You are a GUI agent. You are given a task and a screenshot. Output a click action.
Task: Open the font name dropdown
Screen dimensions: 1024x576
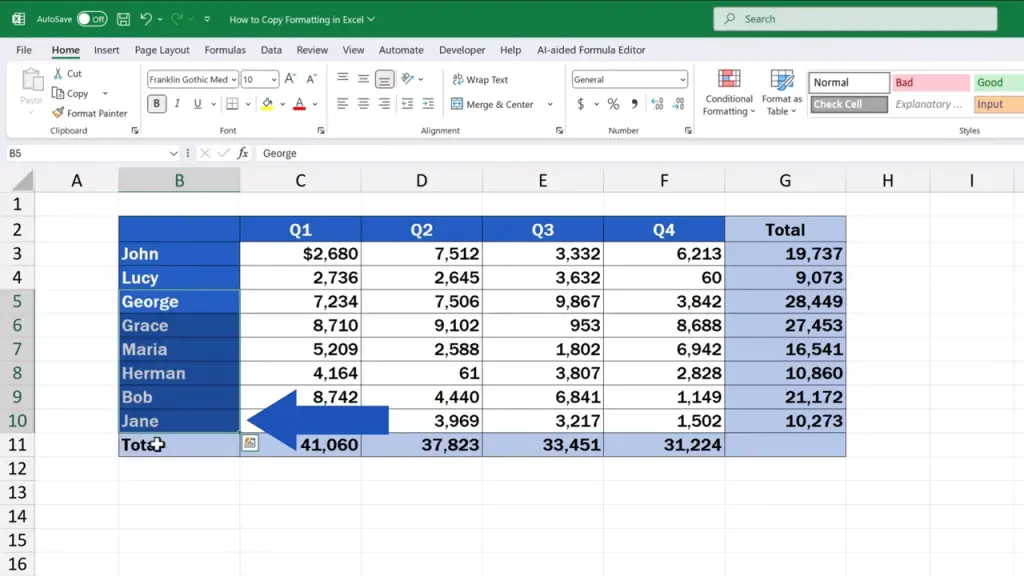tap(234, 80)
